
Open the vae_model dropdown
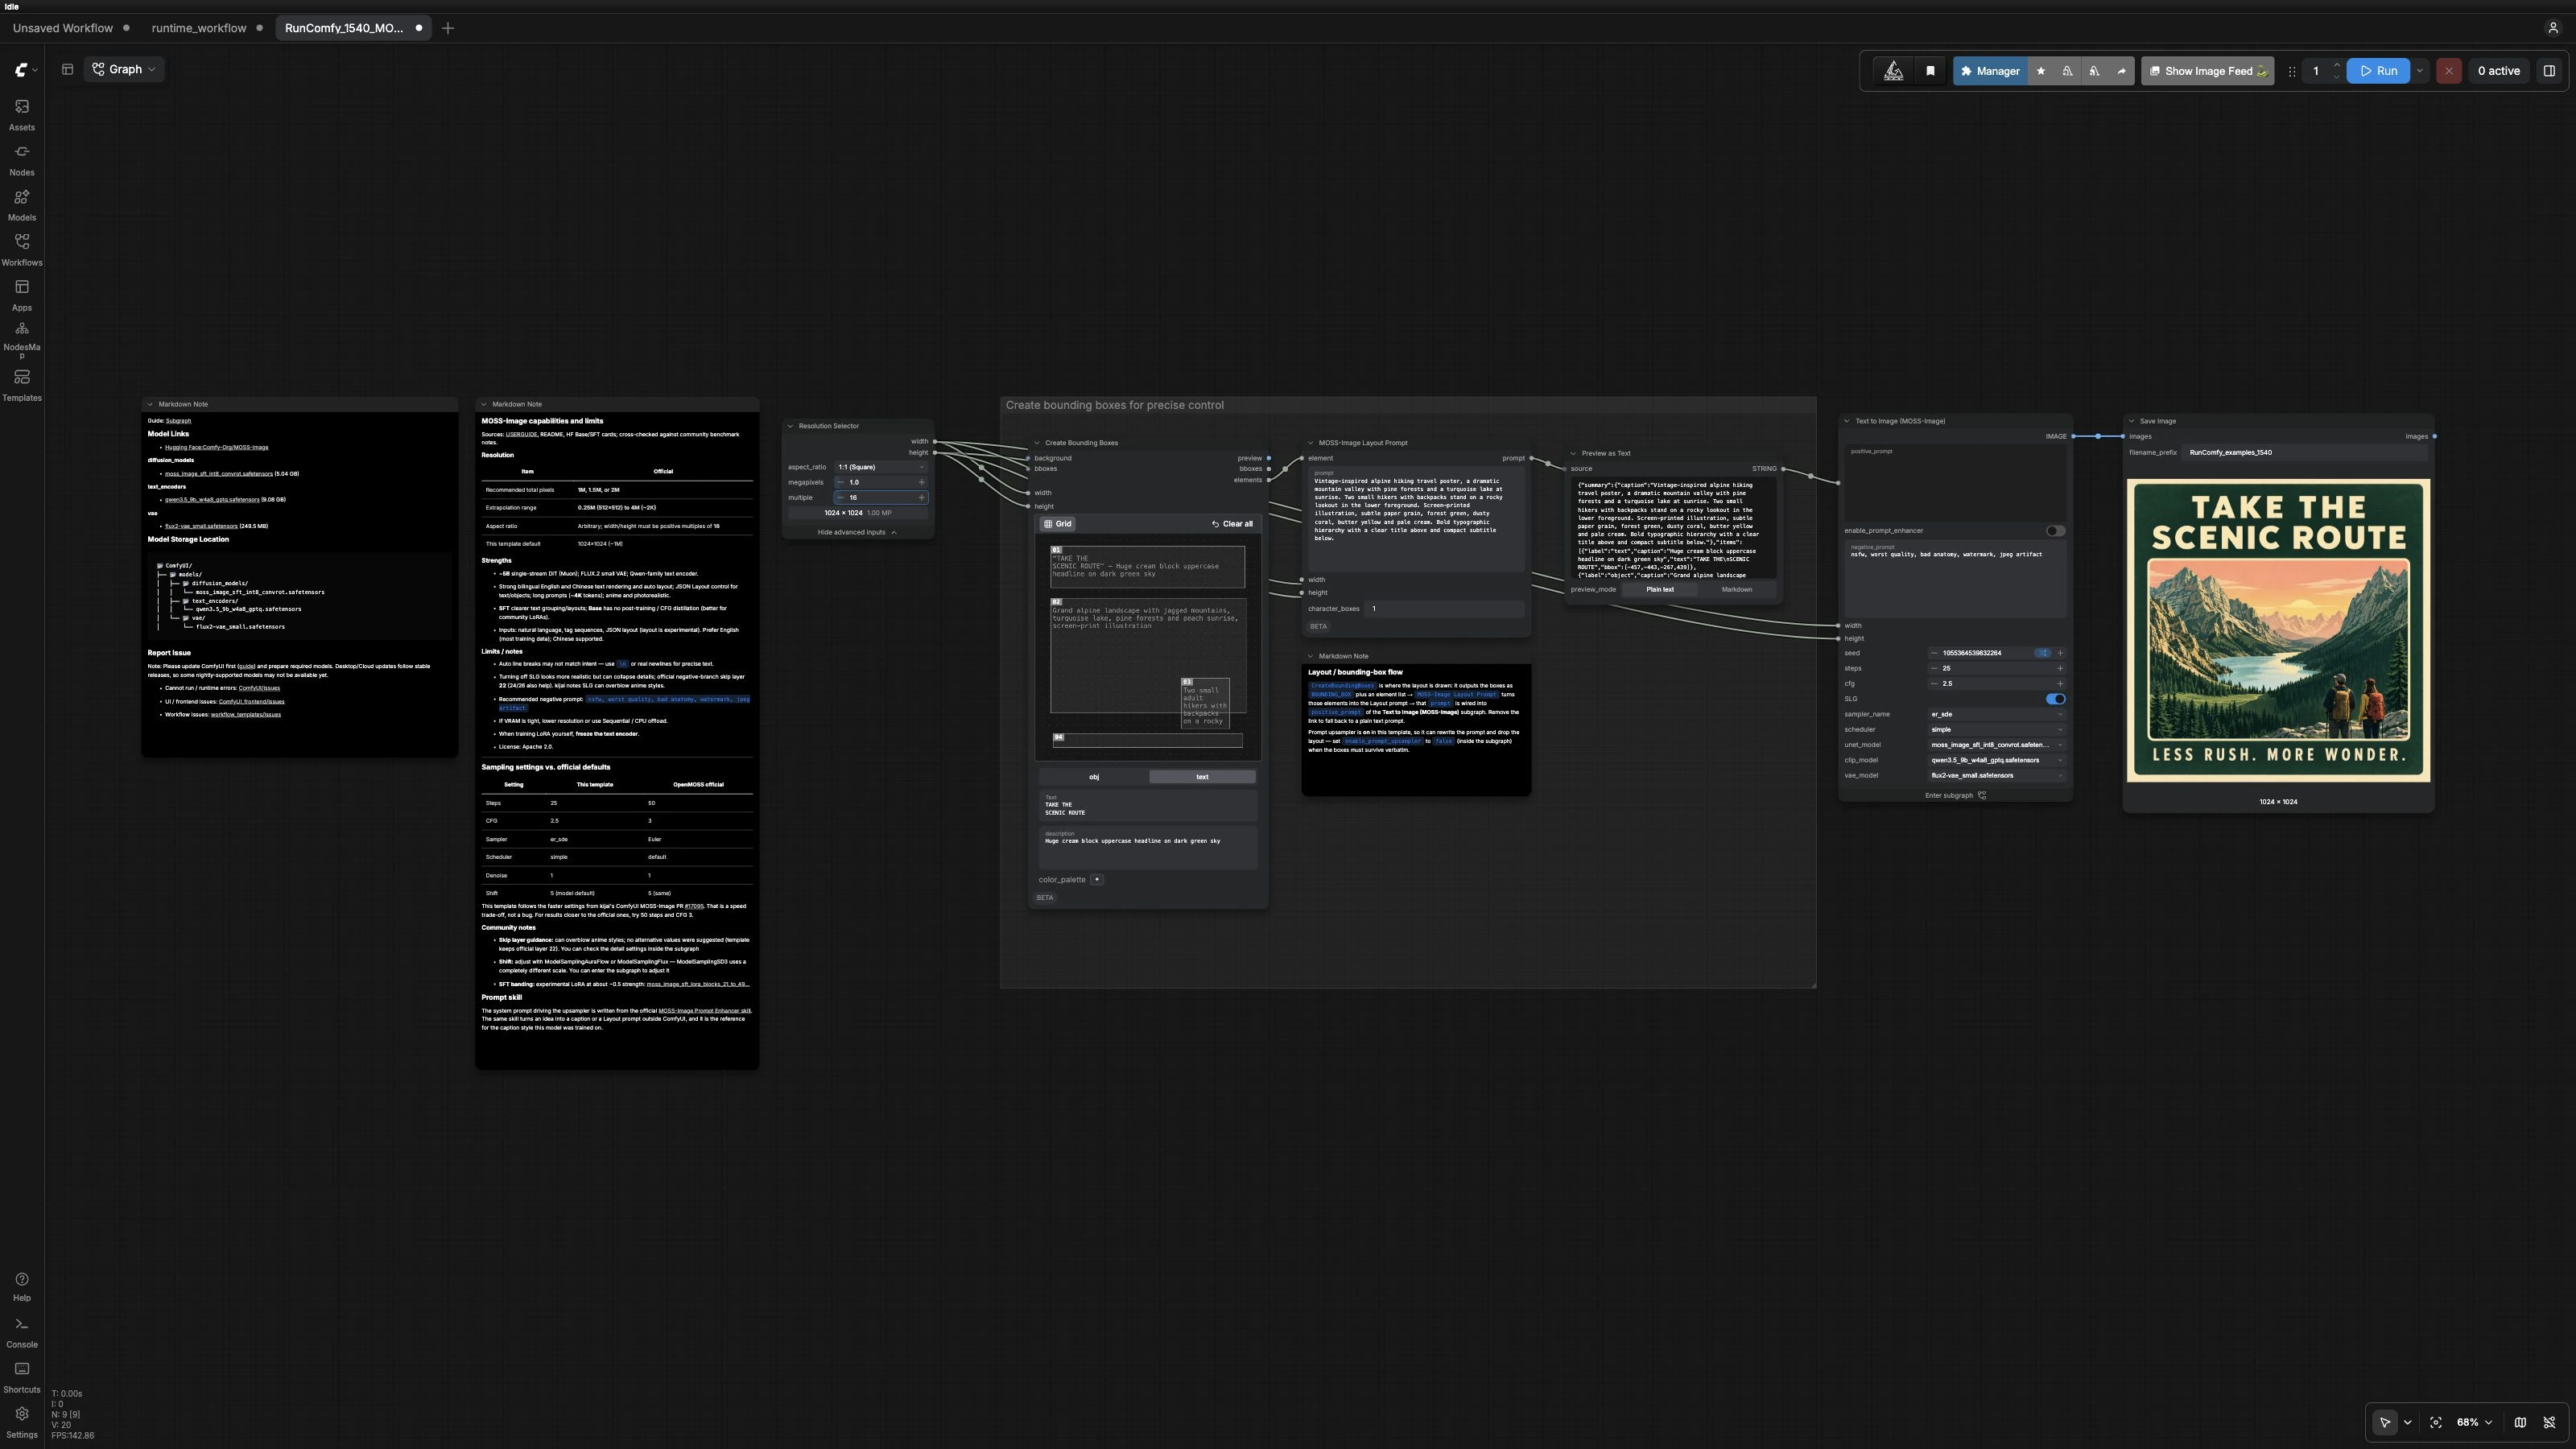pyautogui.click(x=1996, y=776)
